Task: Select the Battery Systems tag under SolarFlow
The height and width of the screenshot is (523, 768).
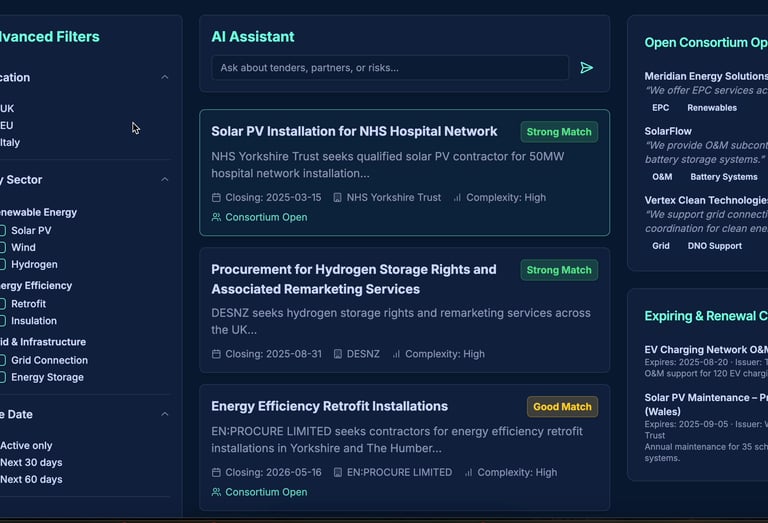Action: click(724, 177)
